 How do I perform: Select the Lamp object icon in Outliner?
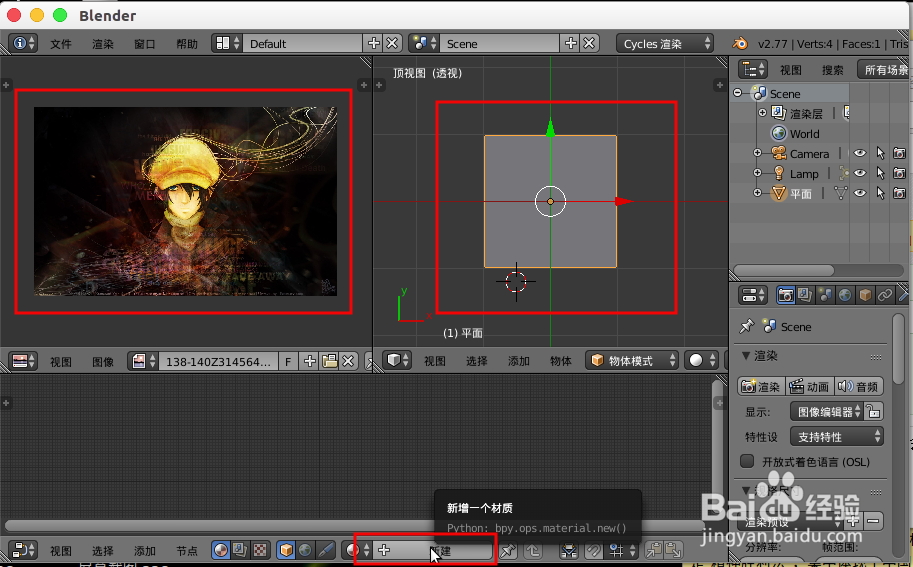pos(778,173)
